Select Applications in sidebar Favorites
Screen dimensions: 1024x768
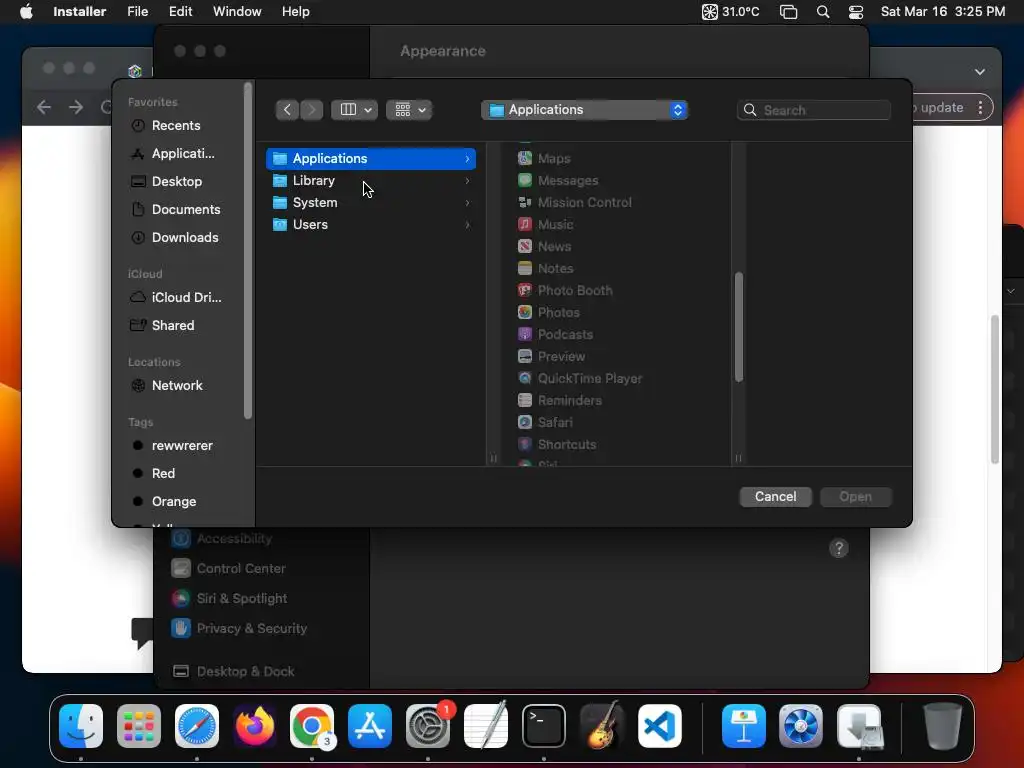pos(175,153)
